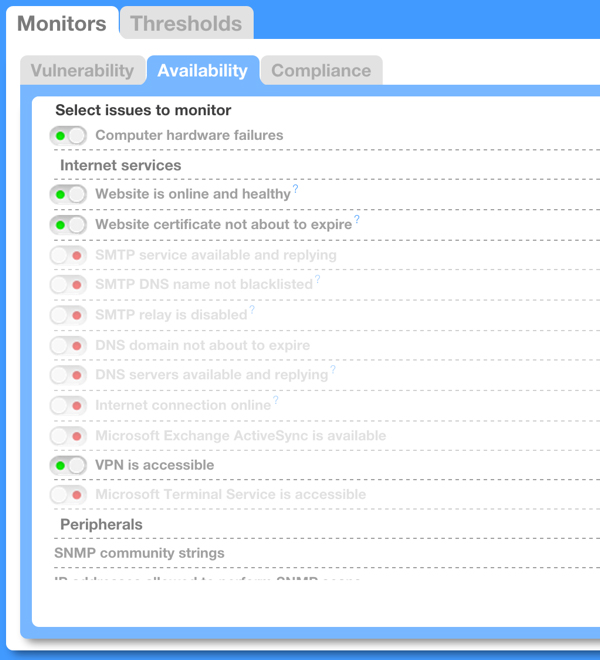This screenshot has width=600, height=660.
Task: Select the Availability sub-tab
Action: (x=203, y=70)
